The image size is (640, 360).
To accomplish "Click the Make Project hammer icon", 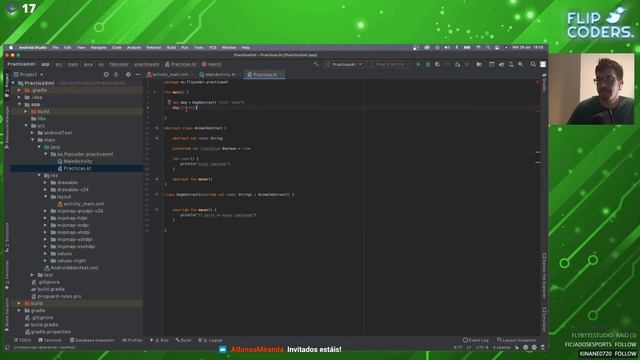I will [x=316, y=64].
